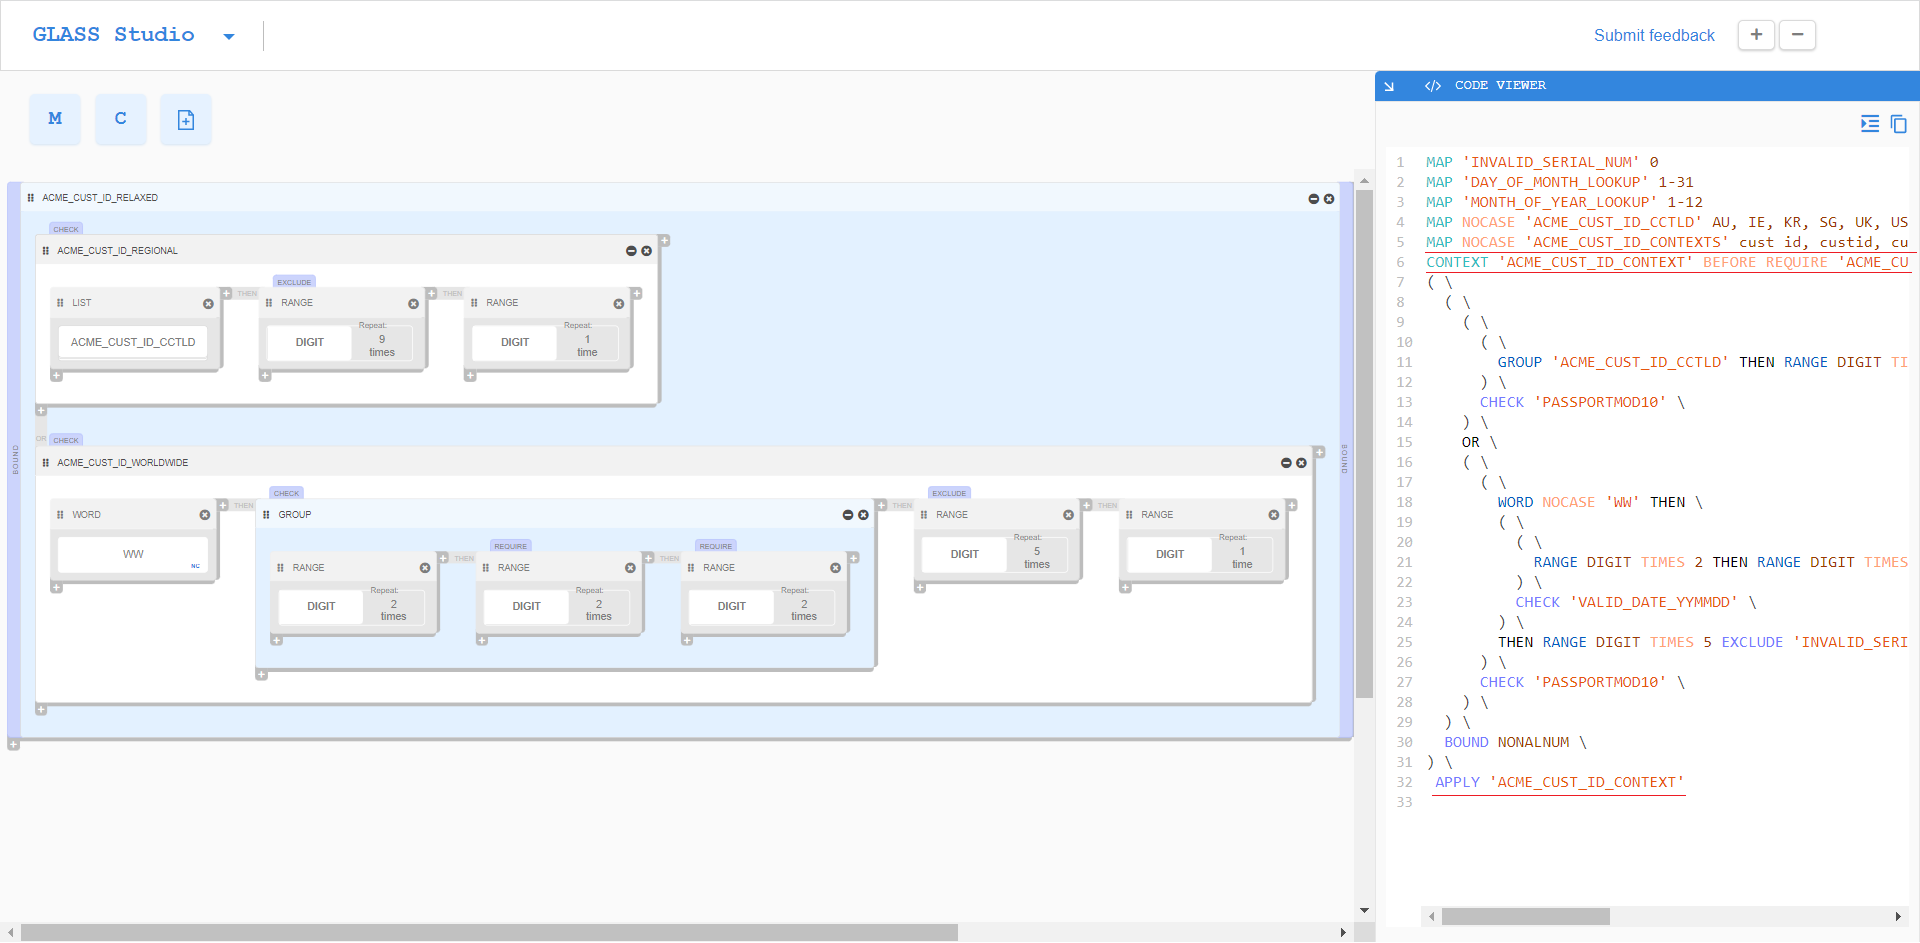
Task: Grab the drag handle of ACME_CUST_ID_RELAXED
Action: [30, 198]
